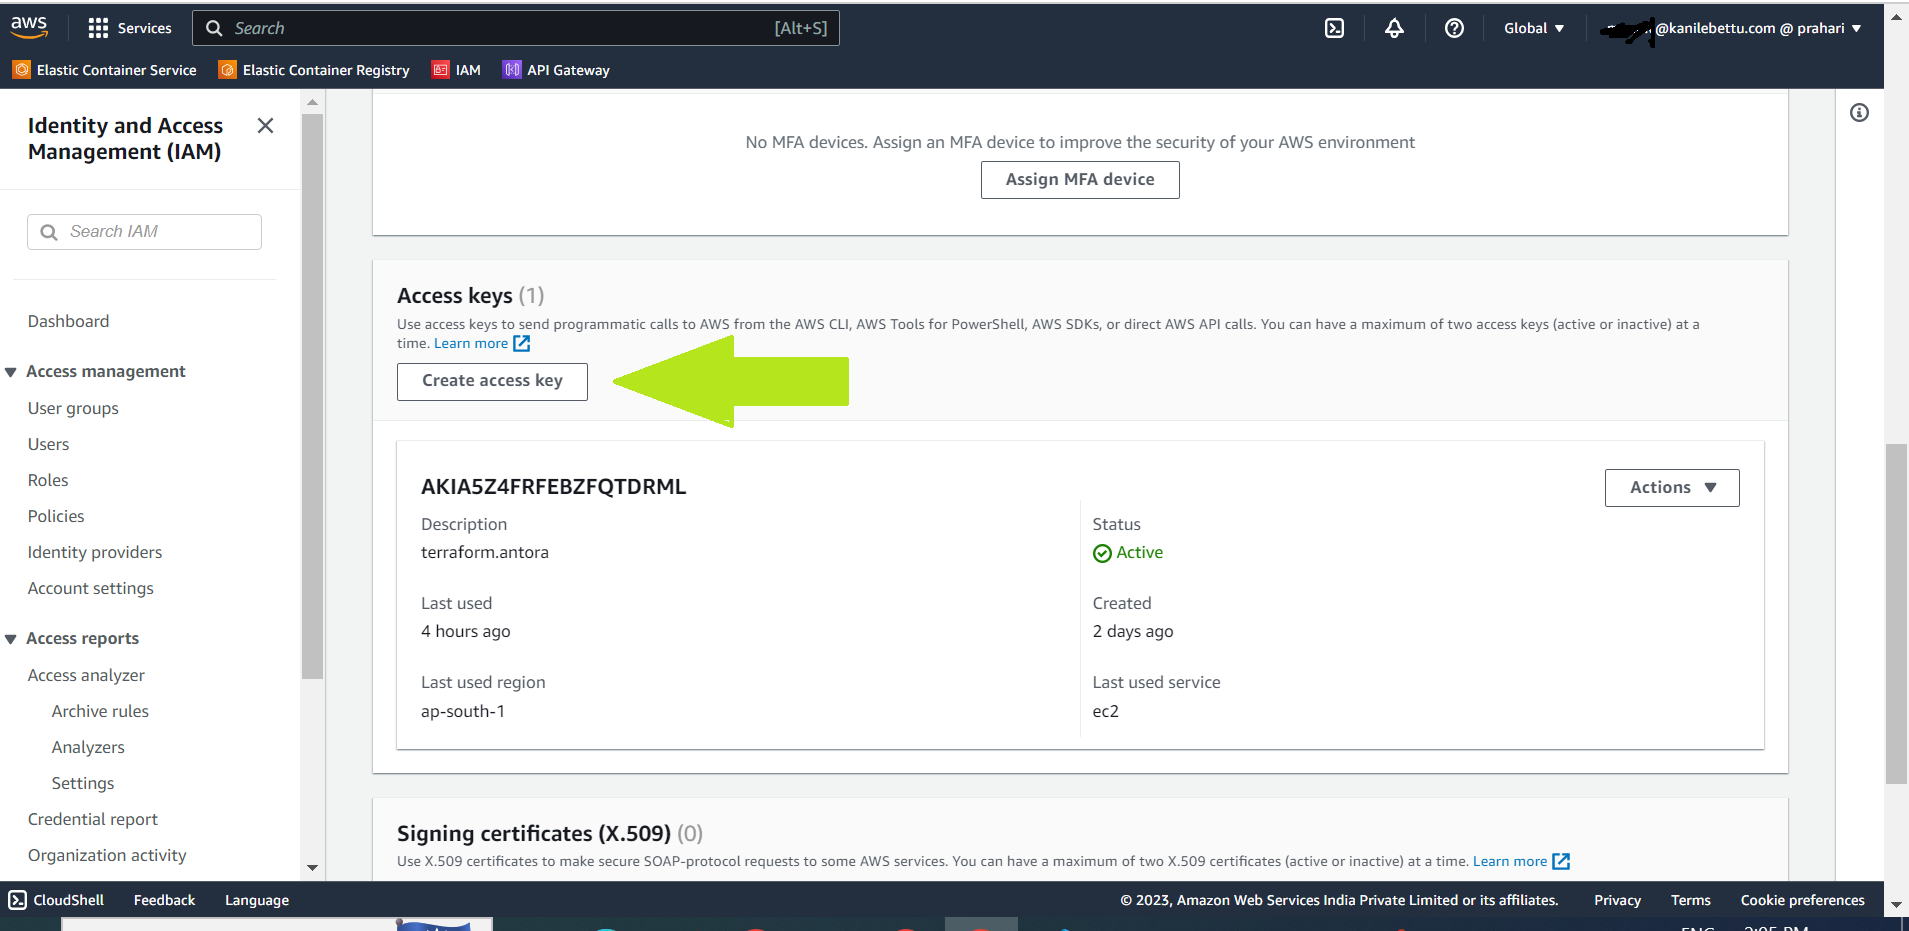The image size is (1909, 931).
Task: Click the page vertical scrollbar thumb
Action: (1896, 614)
